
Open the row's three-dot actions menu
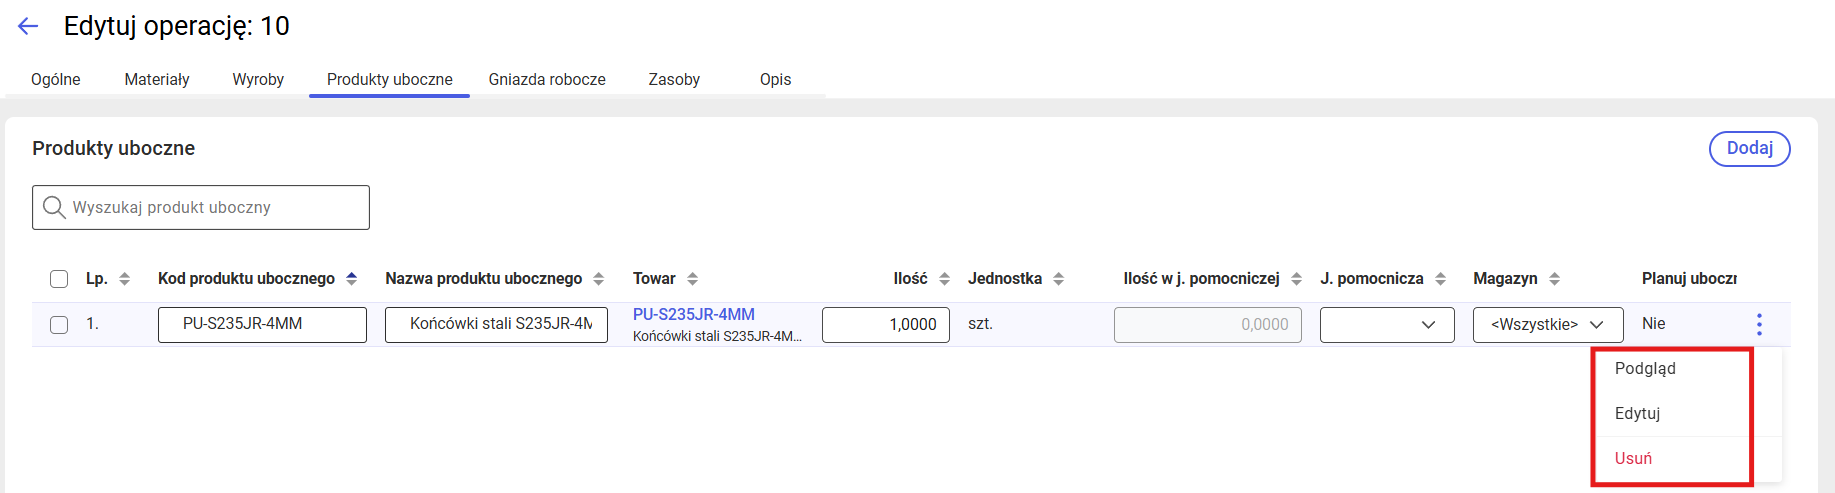[1759, 324]
